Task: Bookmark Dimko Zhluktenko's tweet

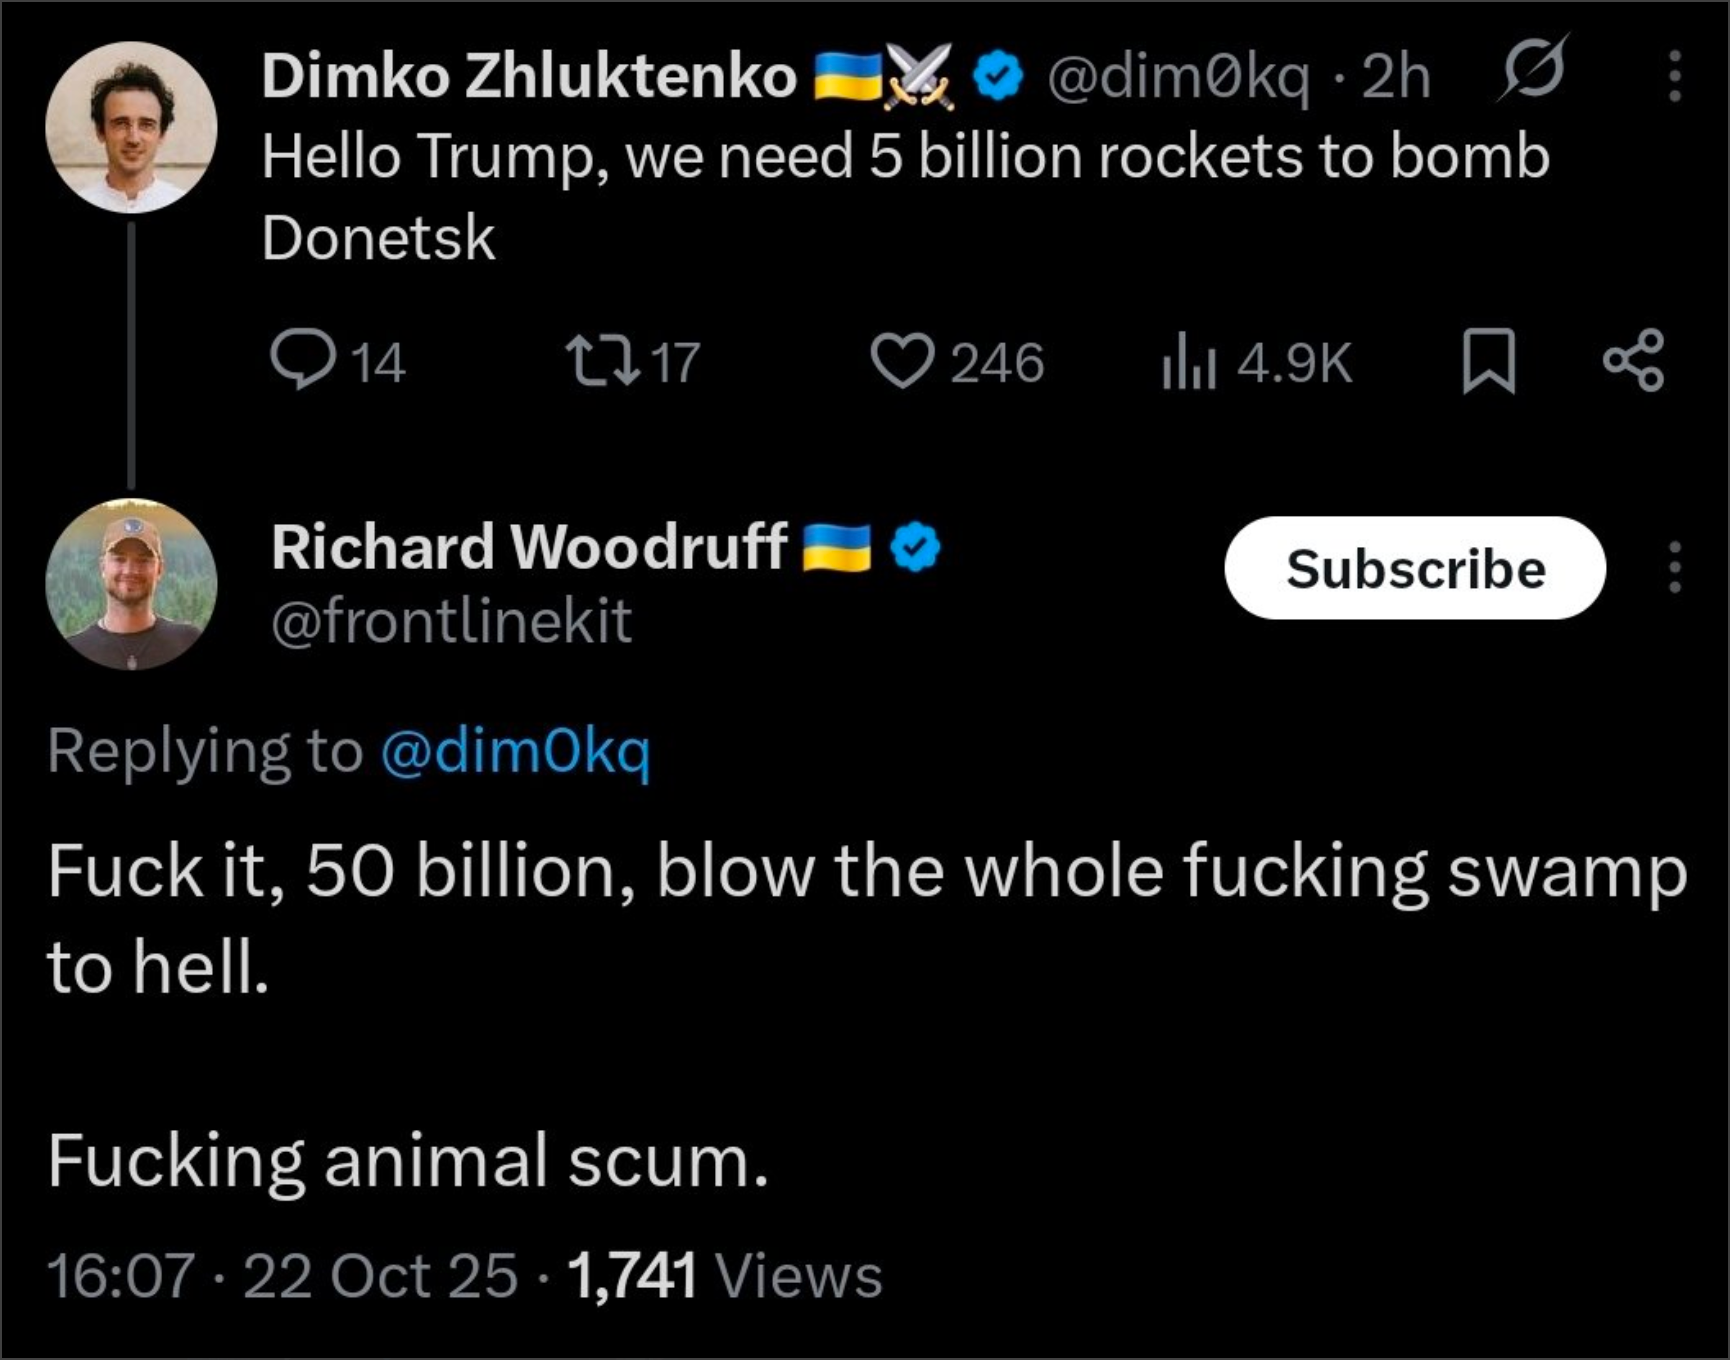Action: 1488,361
